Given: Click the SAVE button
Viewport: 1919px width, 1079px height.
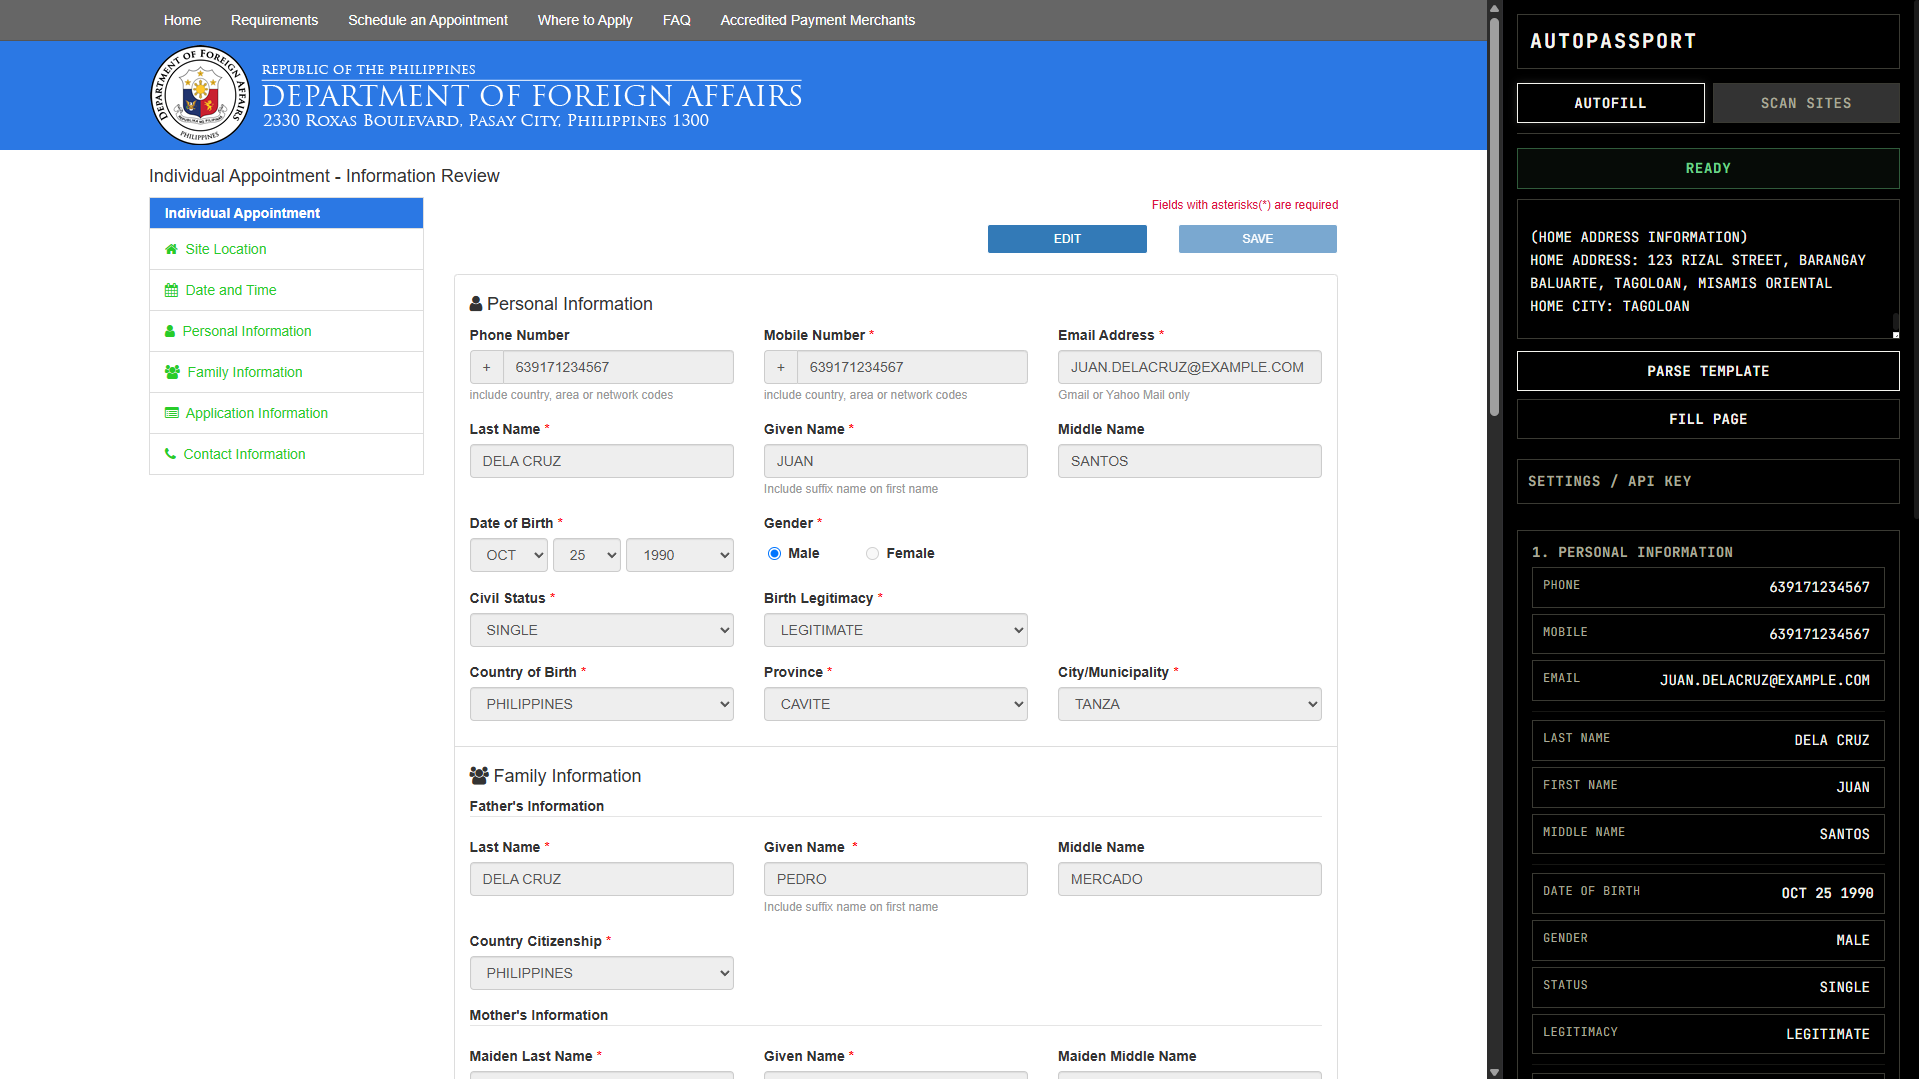Looking at the screenshot, I should click(x=1258, y=239).
